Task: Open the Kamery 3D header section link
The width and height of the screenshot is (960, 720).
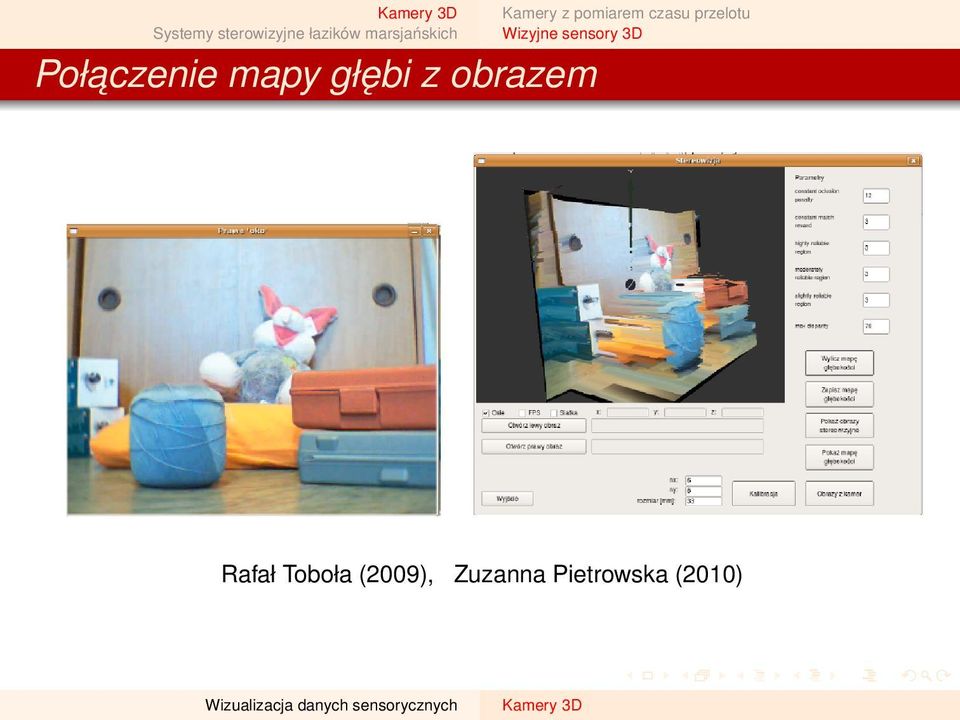Action: pyautogui.click(x=417, y=13)
